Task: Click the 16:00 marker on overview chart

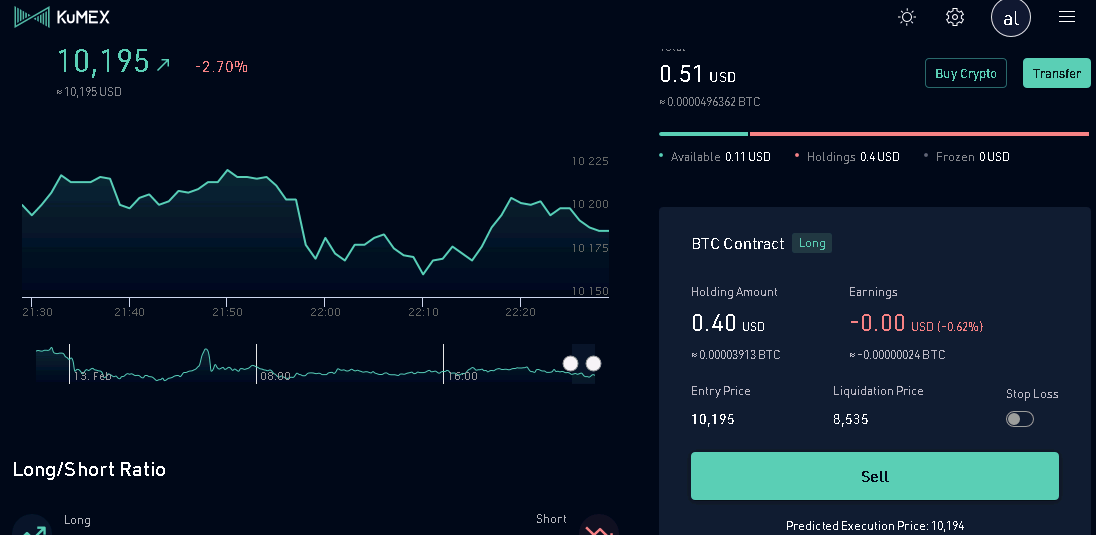Action: (462, 376)
